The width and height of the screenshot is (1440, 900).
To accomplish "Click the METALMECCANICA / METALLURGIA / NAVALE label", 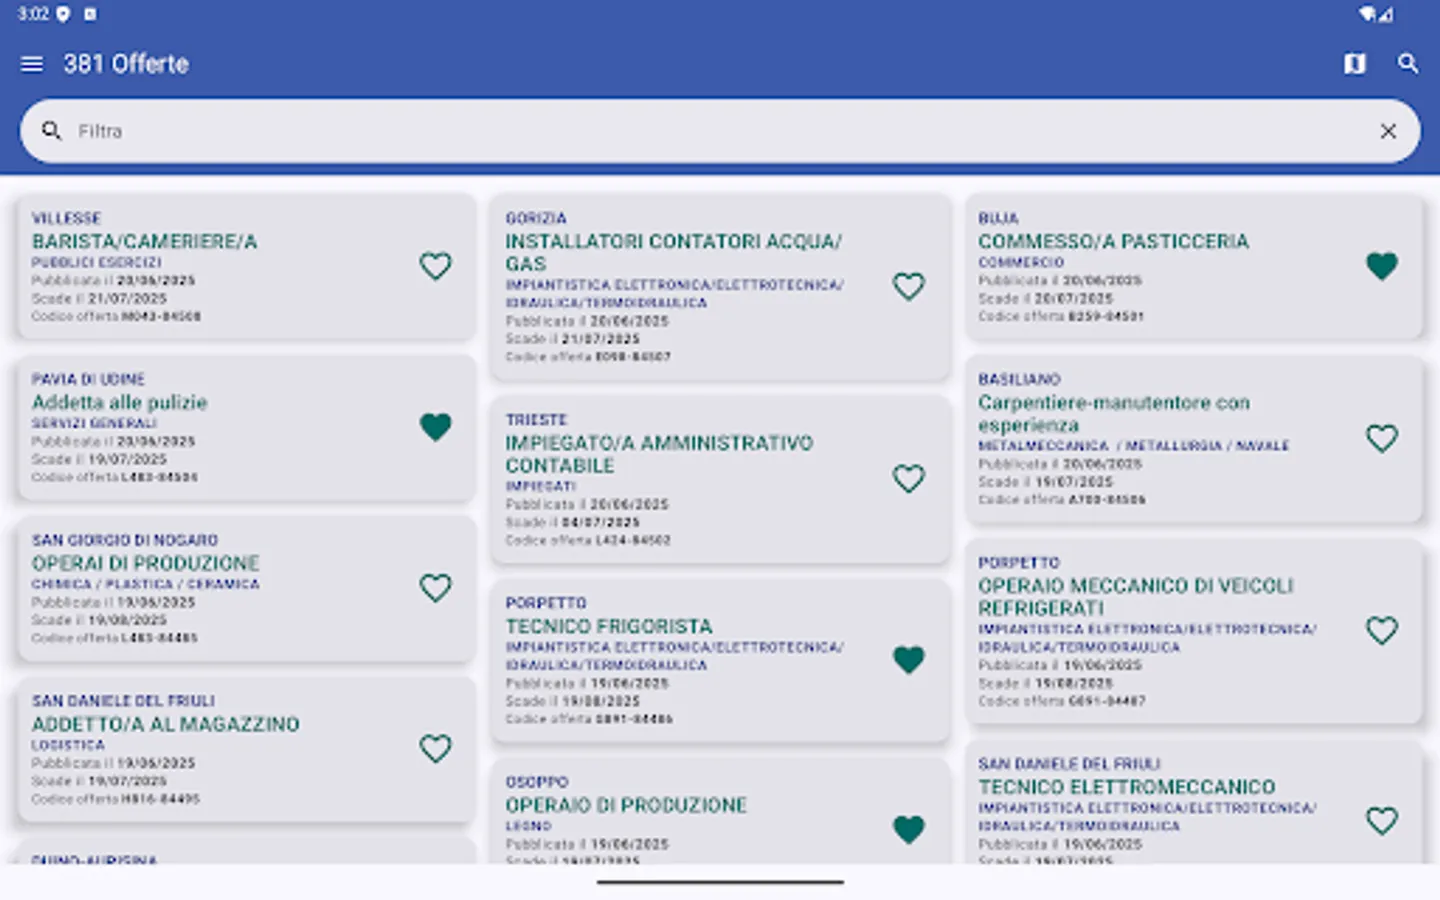I will (x=1134, y=445).
